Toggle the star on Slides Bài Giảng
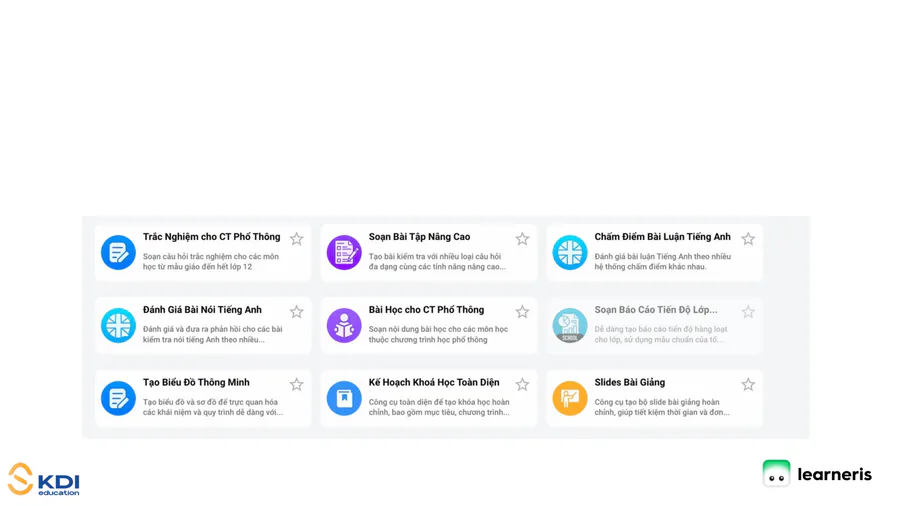900x506 pixels. click(748, 384)
